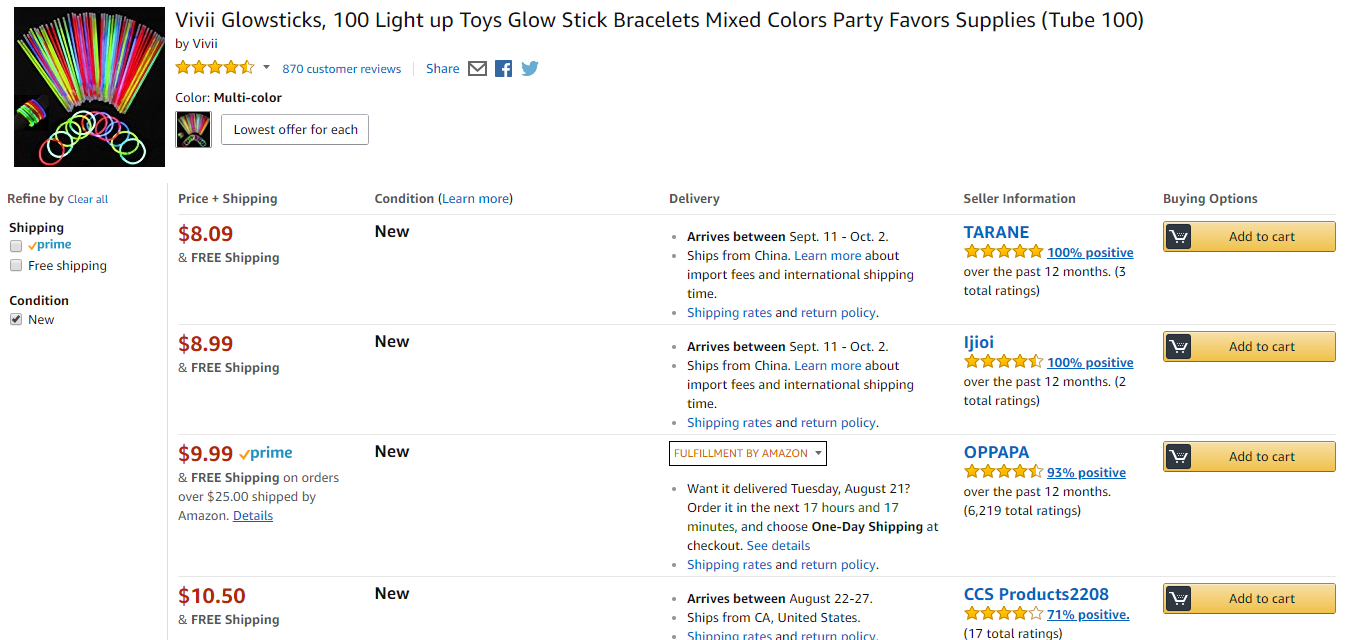Screen dimensions: 1346x640
Task: Click the cart icon in OPPAPA's offer row
Action: click(x=1179, y=457)
